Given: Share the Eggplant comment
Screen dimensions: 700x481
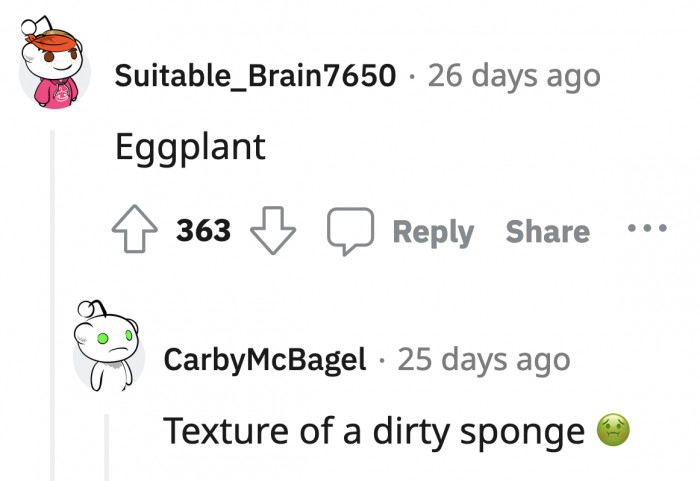Looking at the screenshot, I should 547,232.
